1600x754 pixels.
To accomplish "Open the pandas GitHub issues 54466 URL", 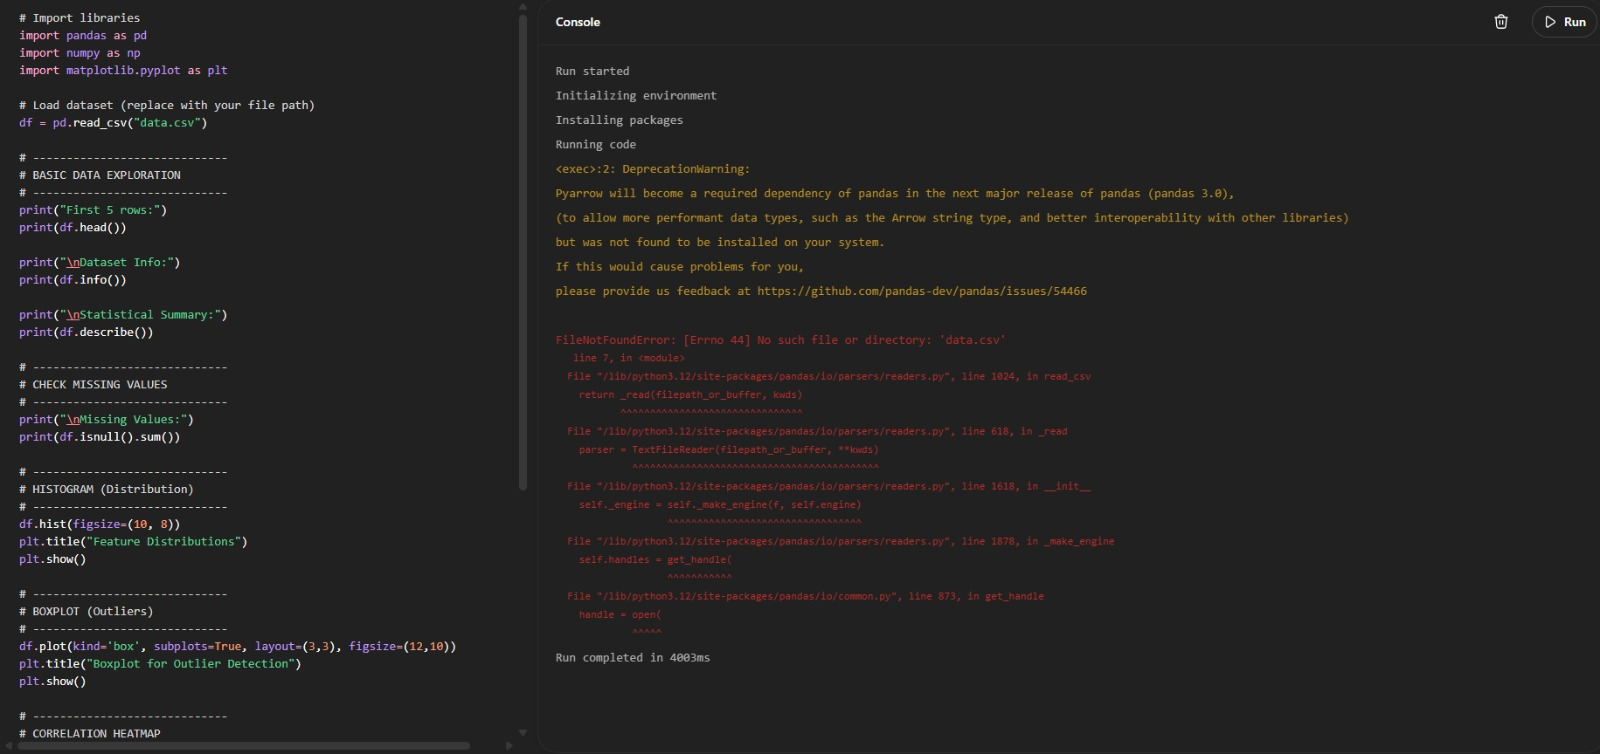I will pyautogui.click(x=921, y=291).
